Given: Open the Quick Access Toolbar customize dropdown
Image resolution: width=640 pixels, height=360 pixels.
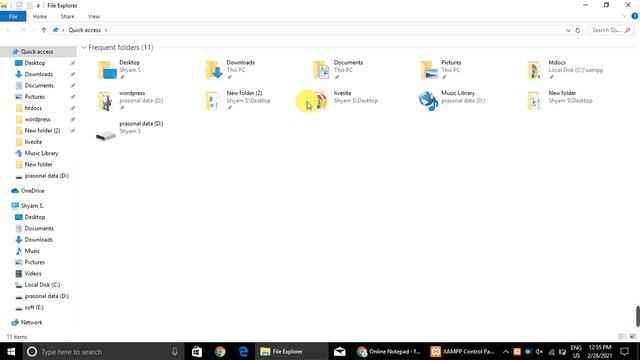Looking at the screenshot, I should click(x=38, y=6).
